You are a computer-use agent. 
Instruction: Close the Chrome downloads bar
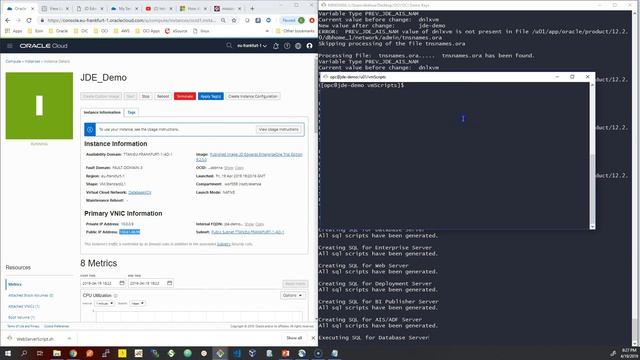[x=313, y=338]
